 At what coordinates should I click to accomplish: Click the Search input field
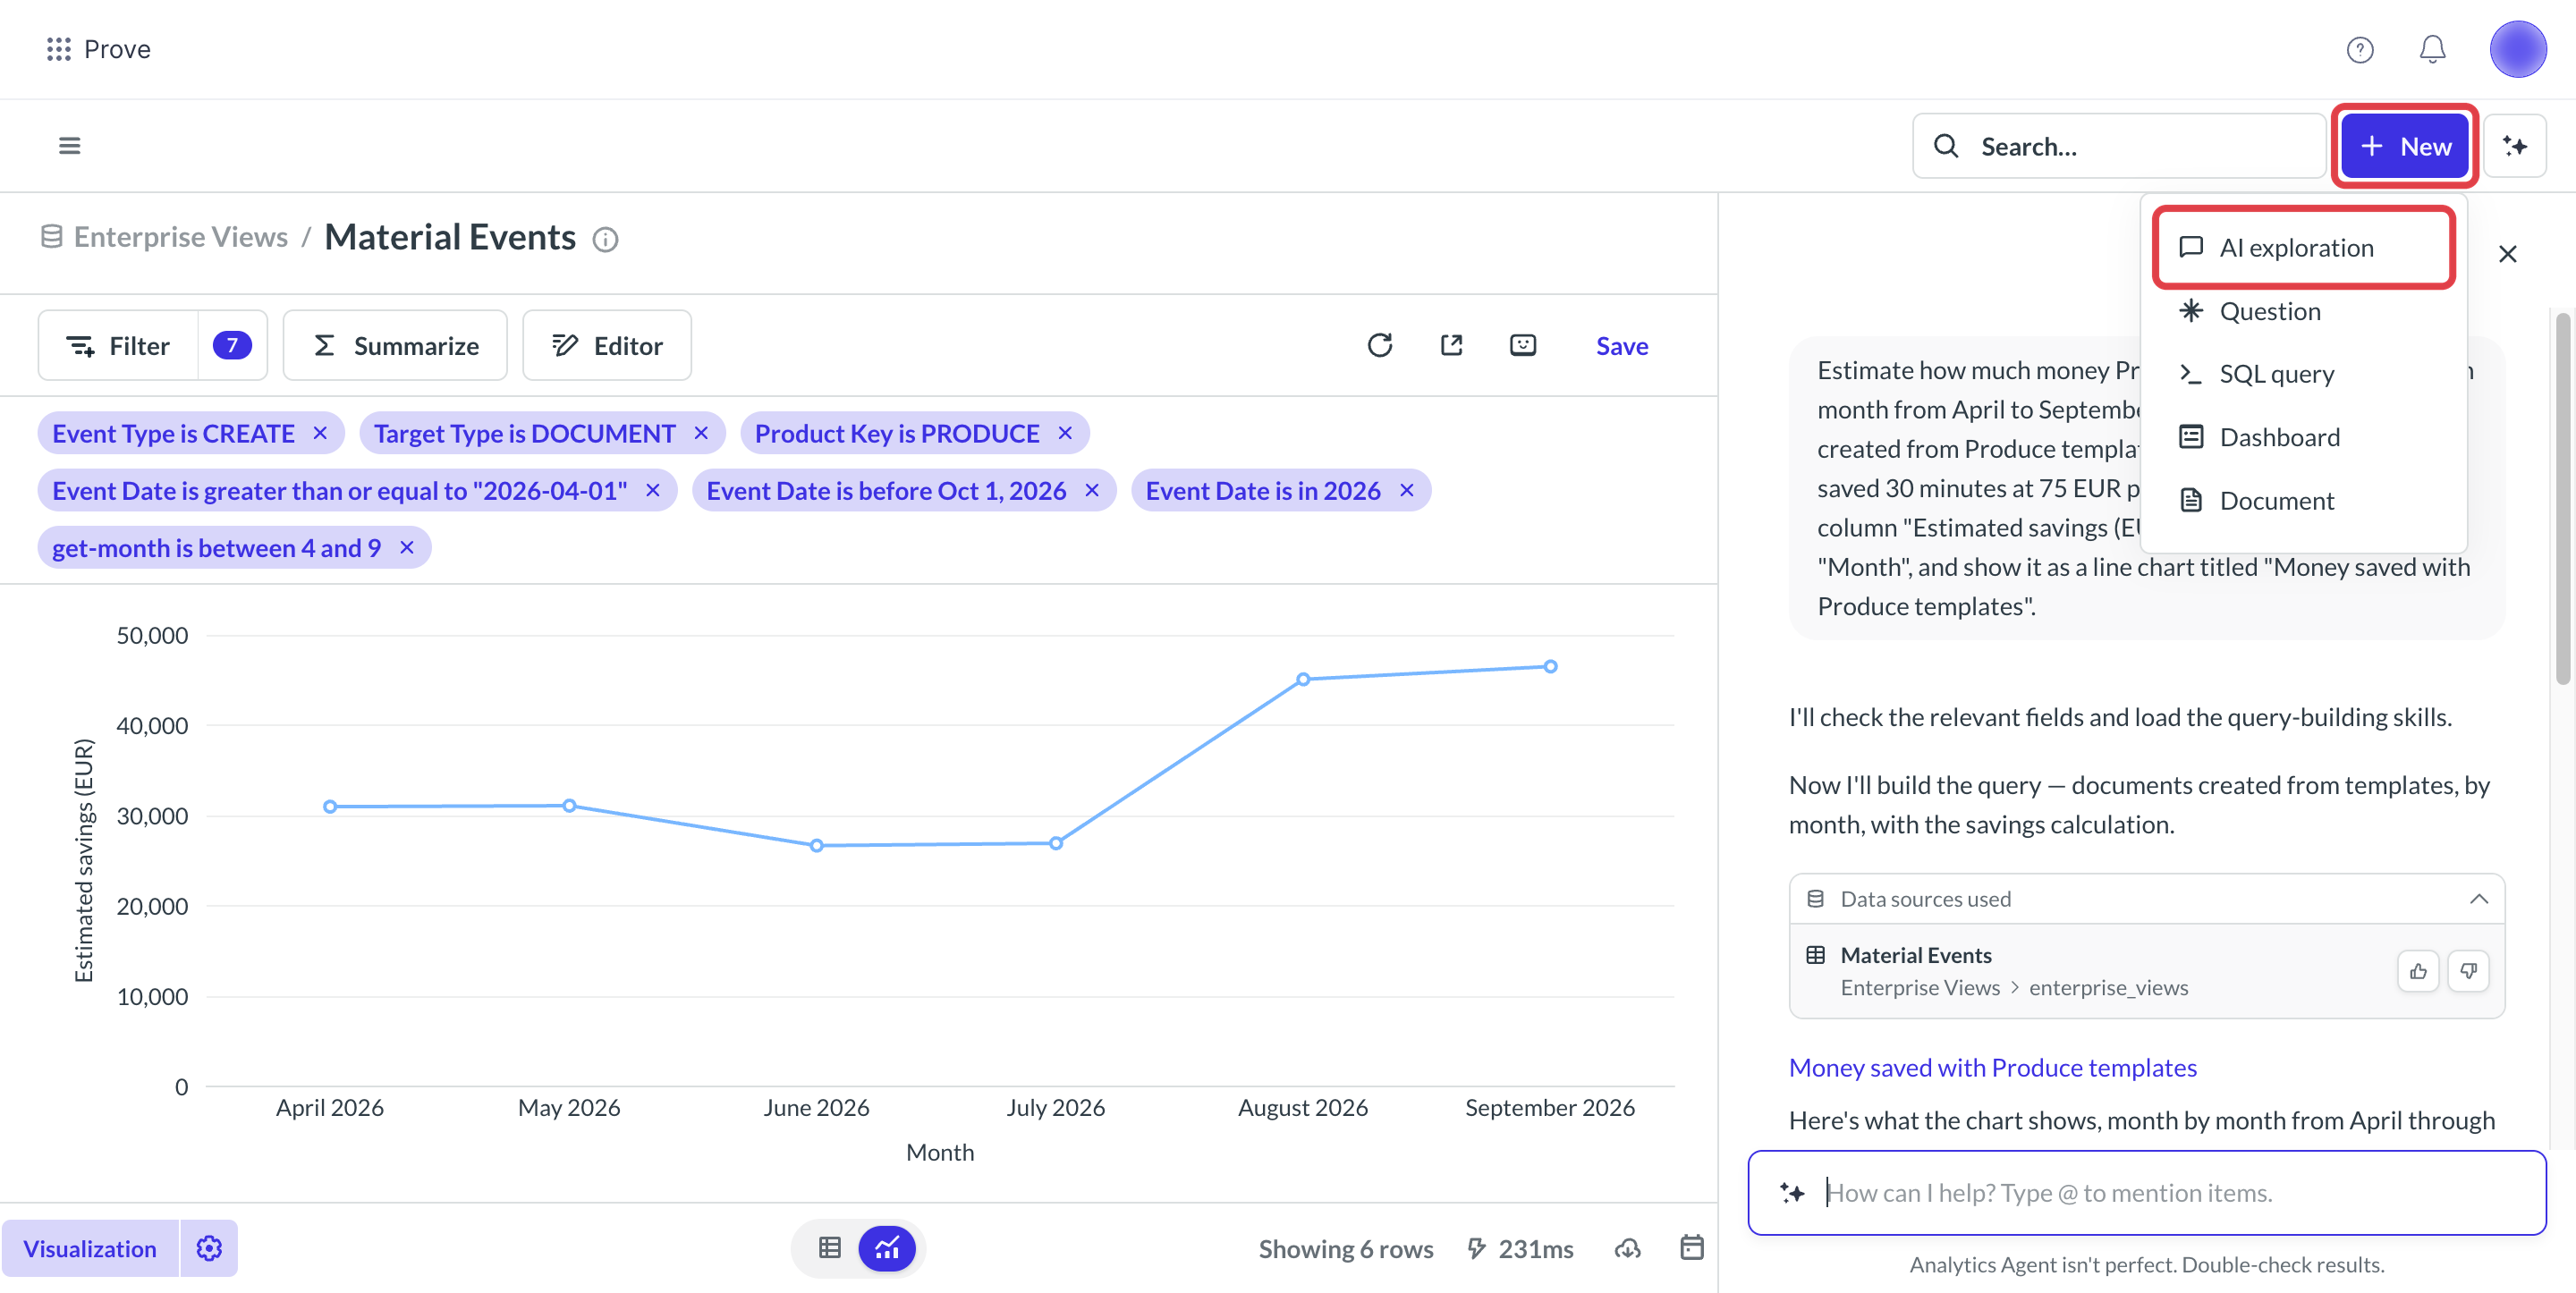tap(2118, 146)
